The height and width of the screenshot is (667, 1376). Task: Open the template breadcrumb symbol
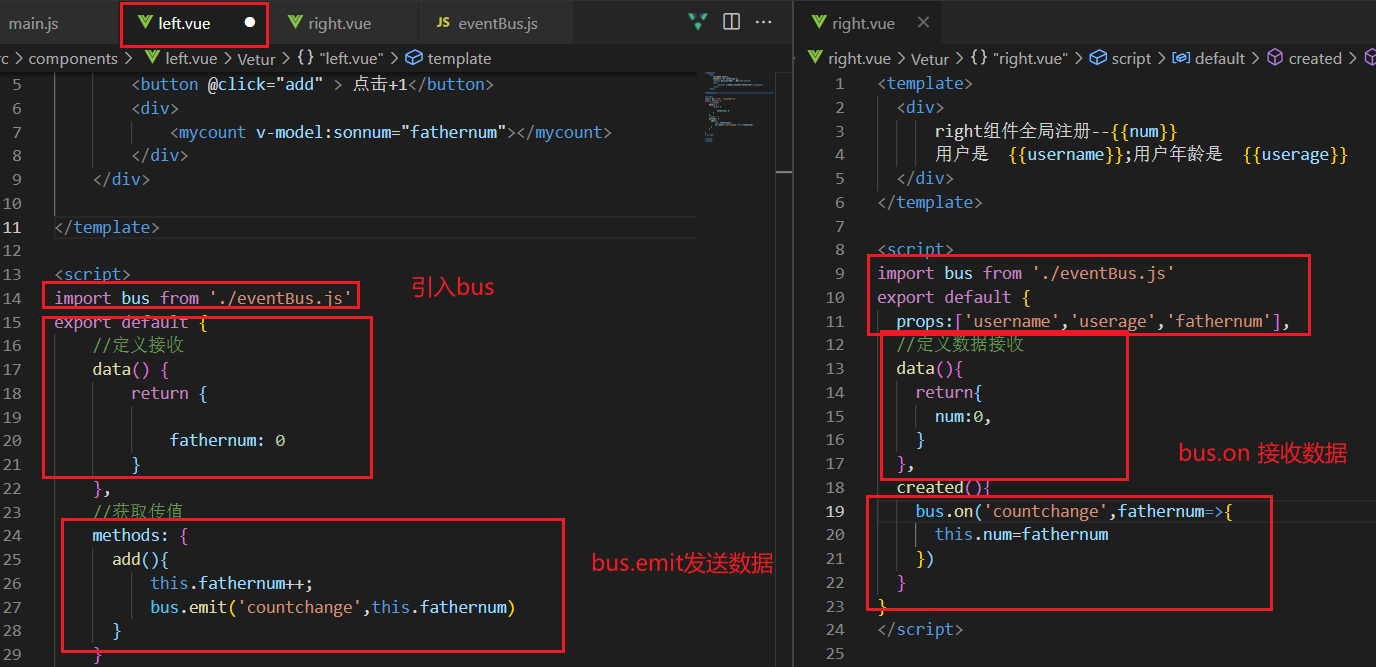(x=448, y=58)
